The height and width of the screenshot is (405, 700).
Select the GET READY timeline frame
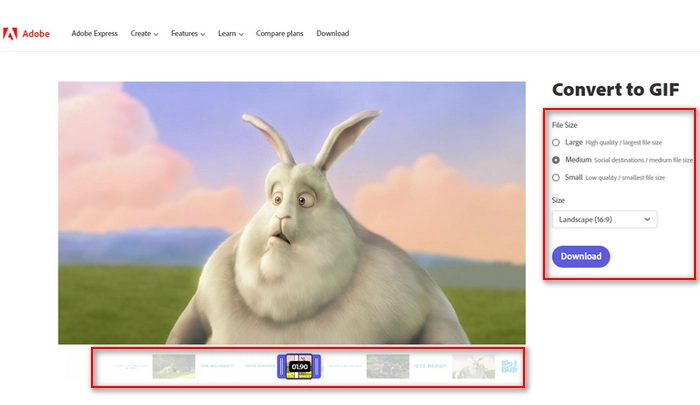click(430, 366)
